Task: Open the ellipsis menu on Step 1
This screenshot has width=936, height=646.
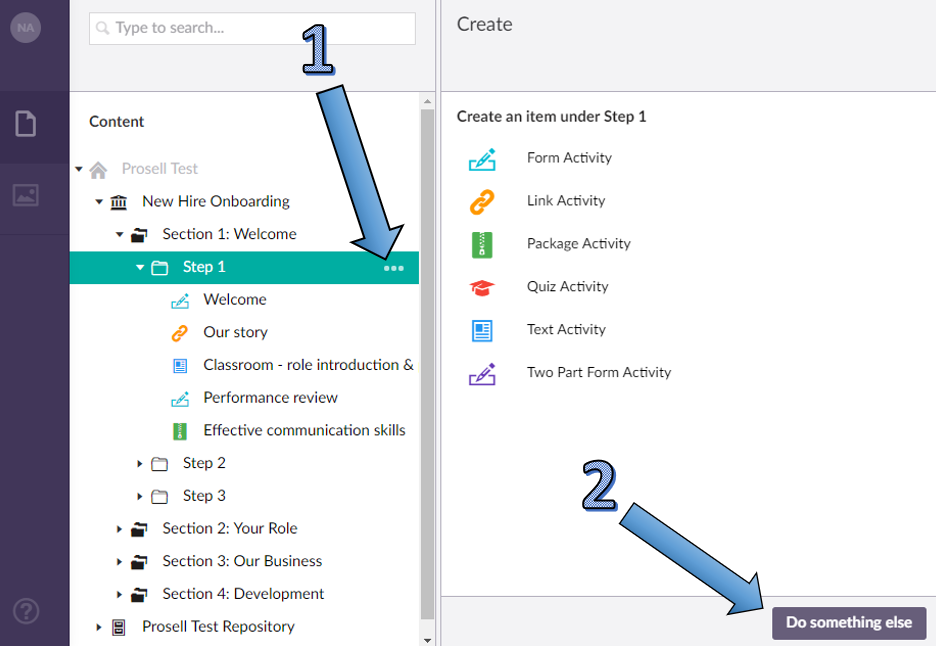Action: 394,268
